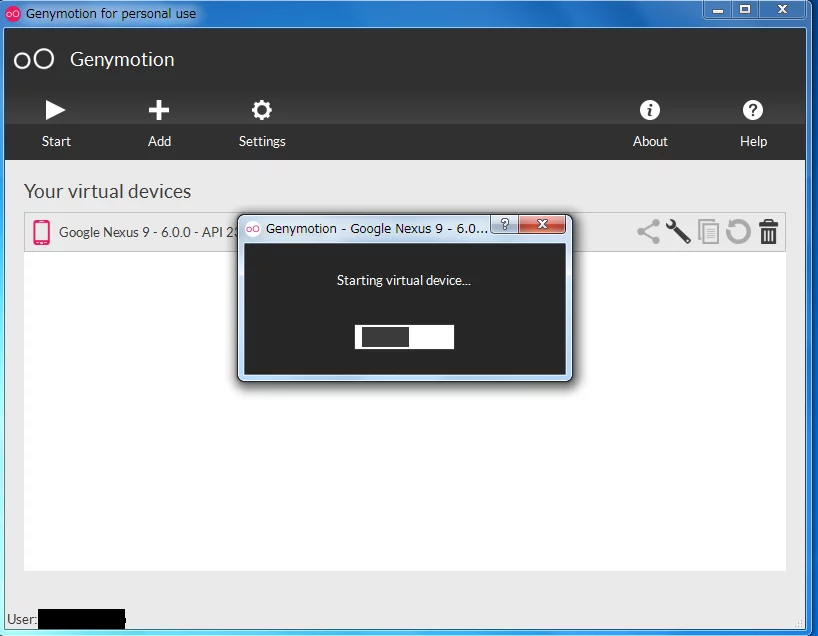Click the 'Starting virtual device...' message text

point(403,281)
